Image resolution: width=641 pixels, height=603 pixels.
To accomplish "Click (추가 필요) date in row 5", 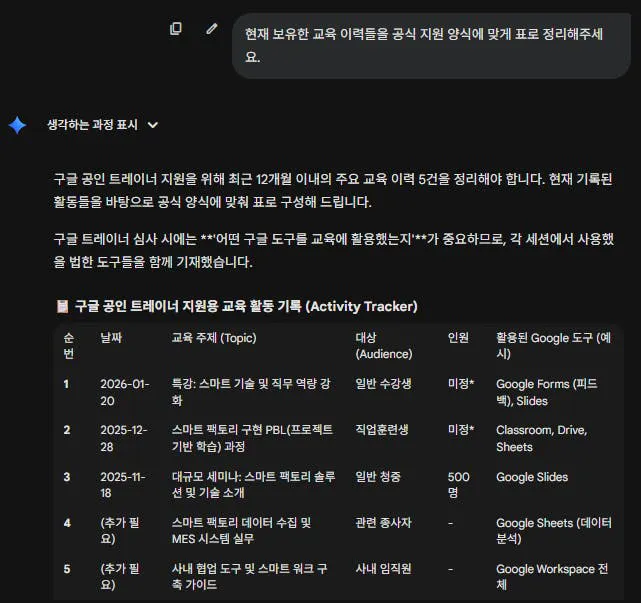I will (x=120, y=577).
